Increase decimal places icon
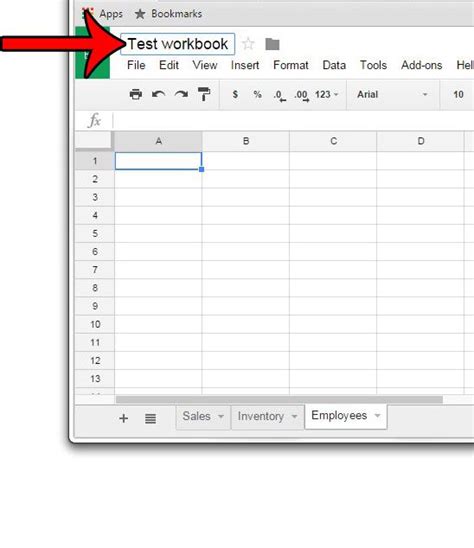The image size is (474, 548). click(302, 95)
